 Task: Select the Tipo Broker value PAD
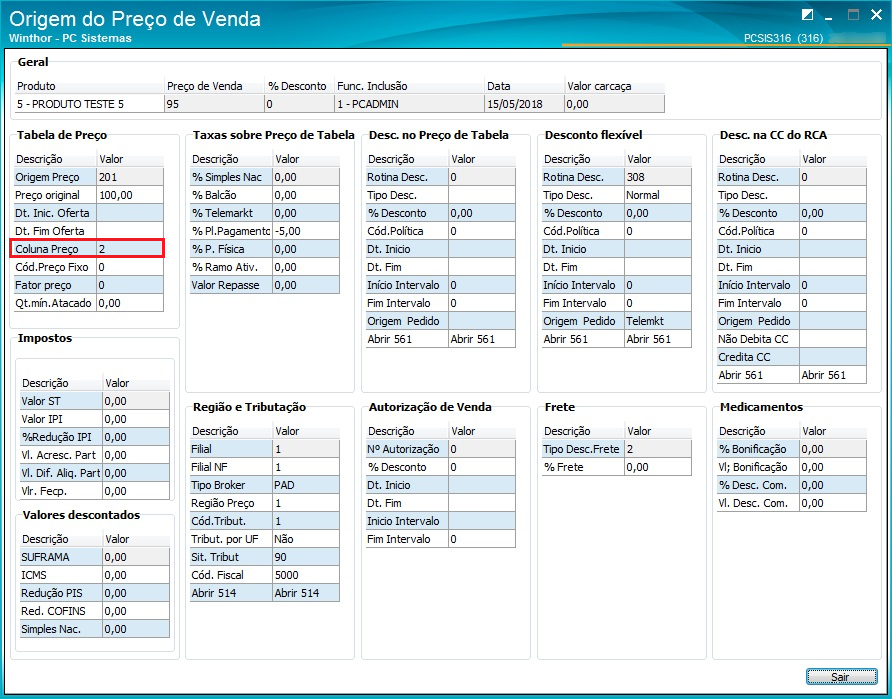[x=305, y=485]
